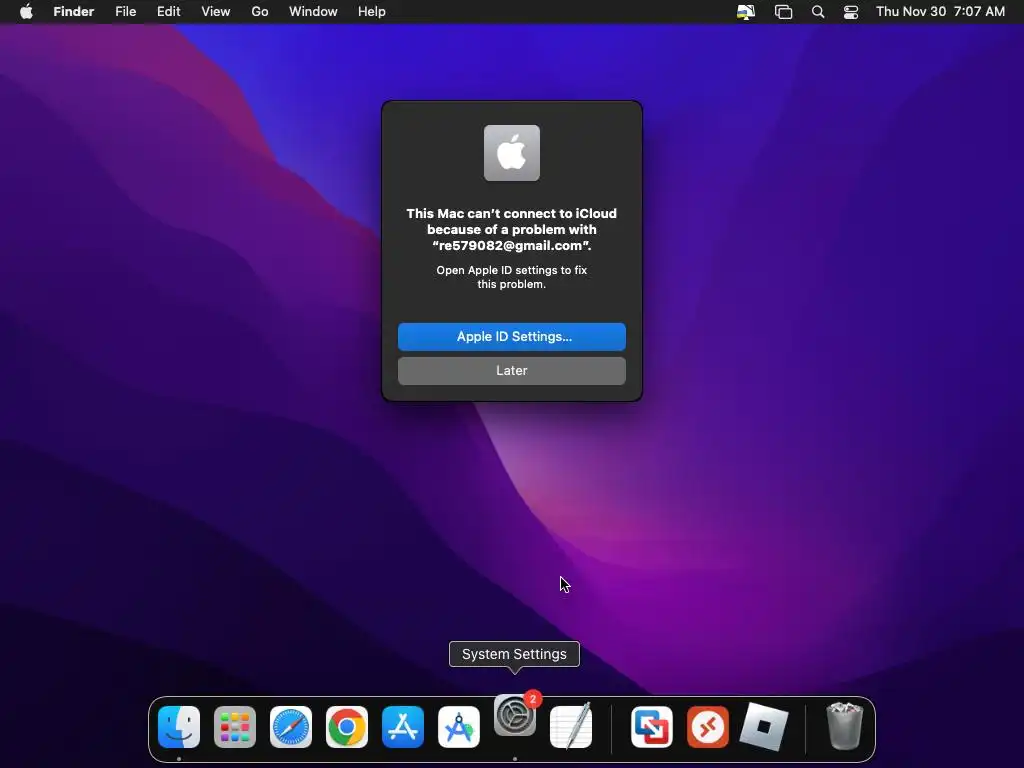Click the screen sharing menu bar icon

coord(746,12)
